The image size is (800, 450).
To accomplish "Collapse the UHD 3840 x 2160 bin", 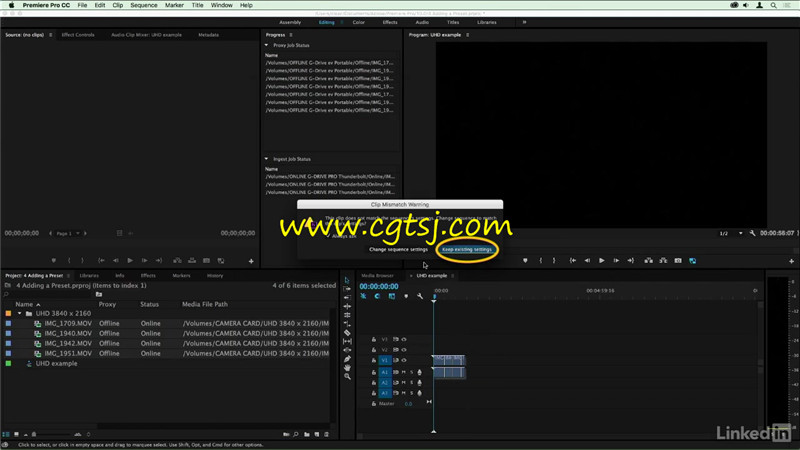I will click(x=20, y=313).
